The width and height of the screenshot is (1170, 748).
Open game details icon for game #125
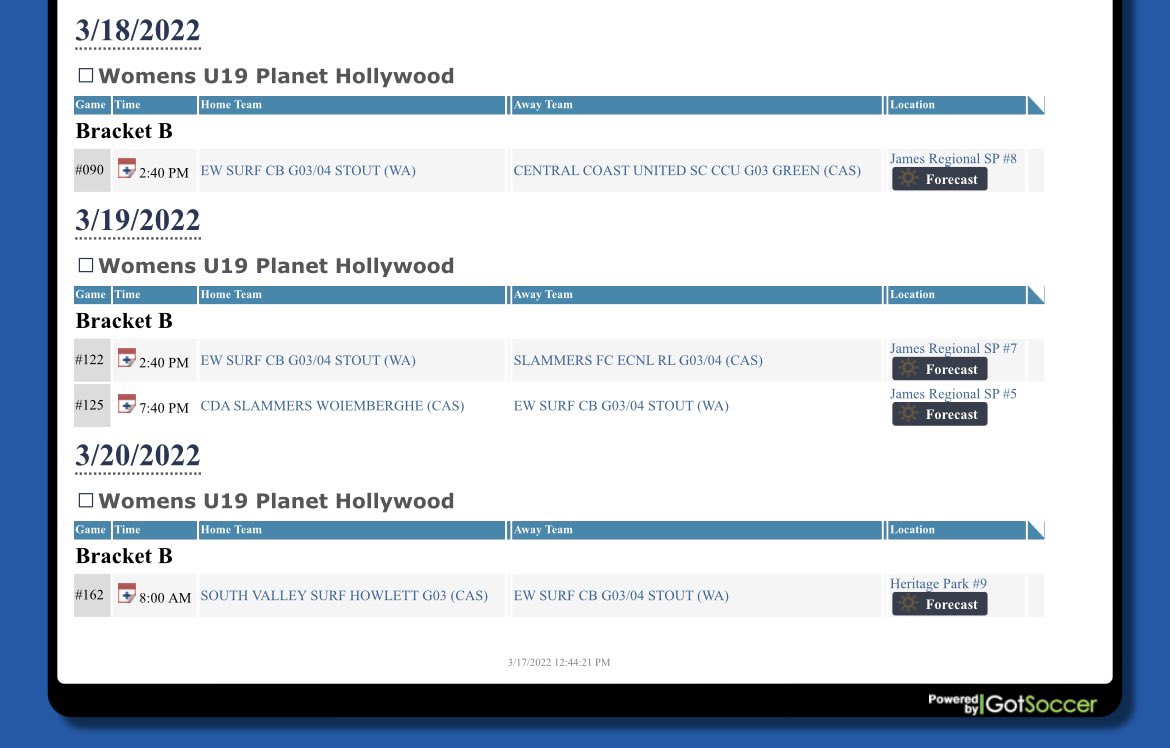click(127, 404)
